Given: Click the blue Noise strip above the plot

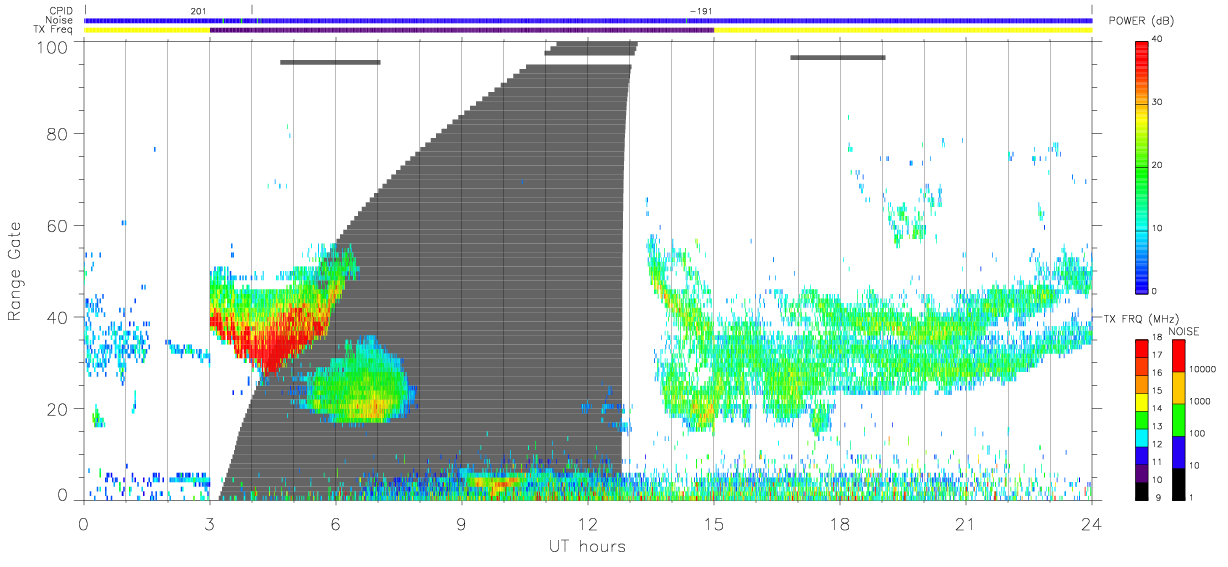Looking at the screenshot, I should [588, 20].
